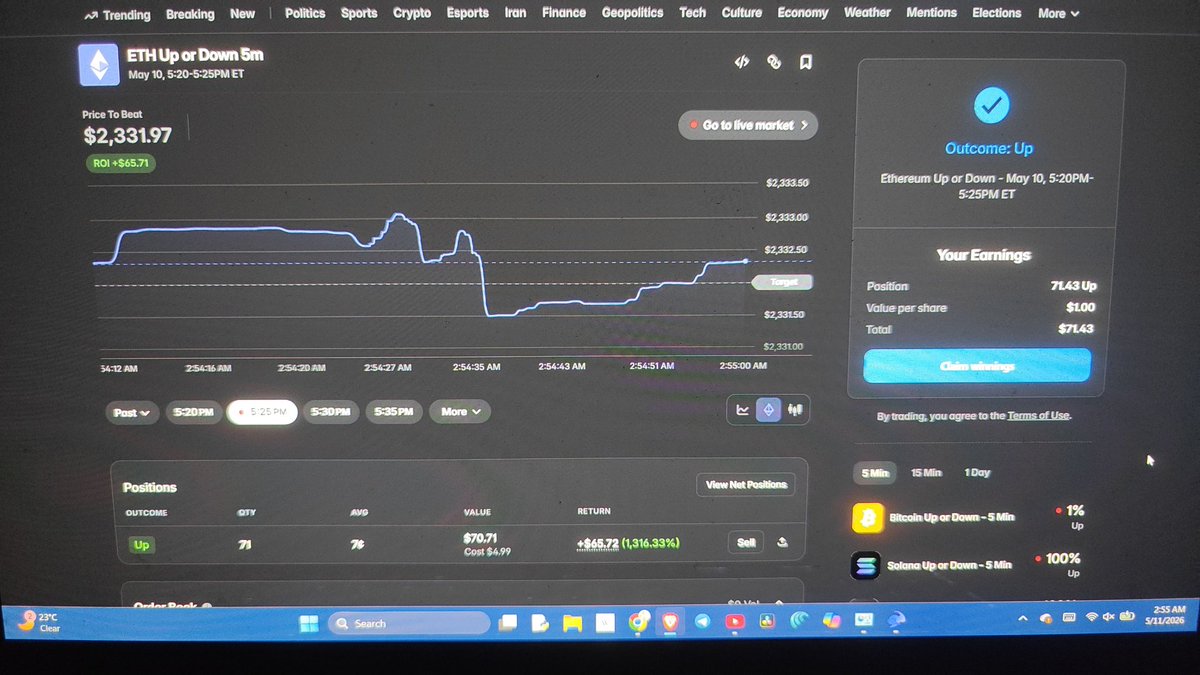Click the taskbar Search box
The height and width of the screenshot is (675, 1200).
click(410, 624)
